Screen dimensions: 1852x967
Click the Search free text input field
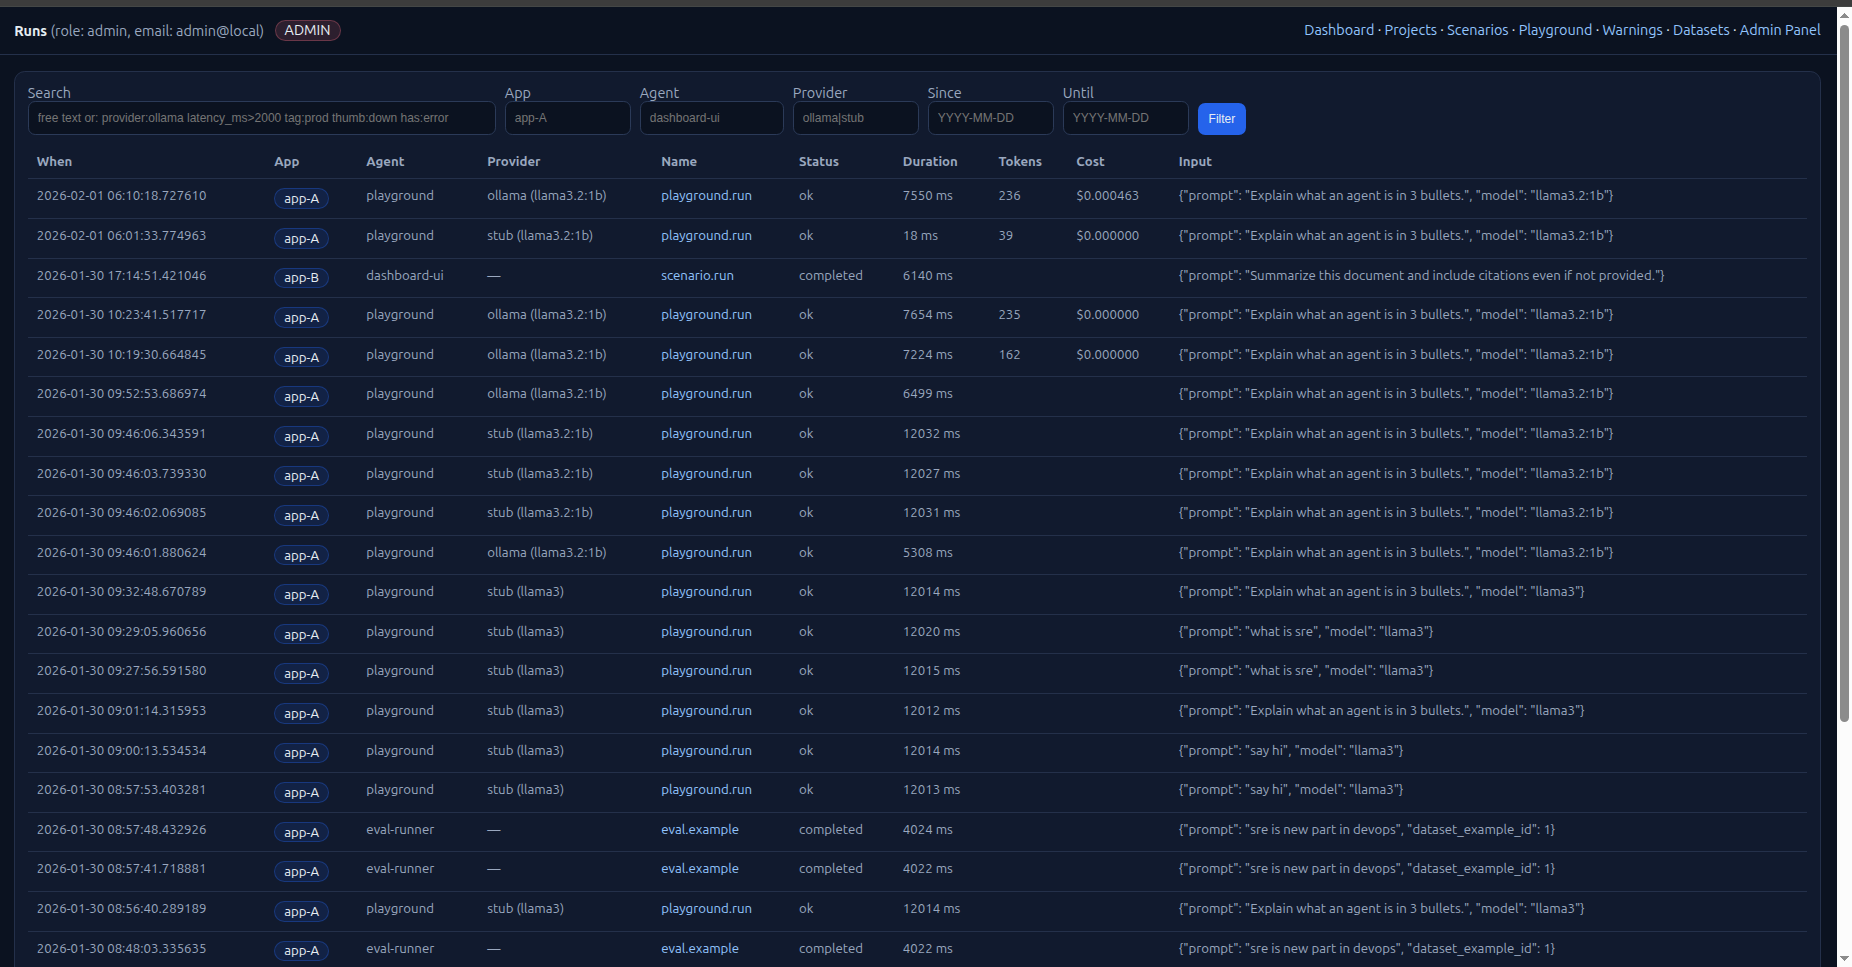(x=261, y=118)
